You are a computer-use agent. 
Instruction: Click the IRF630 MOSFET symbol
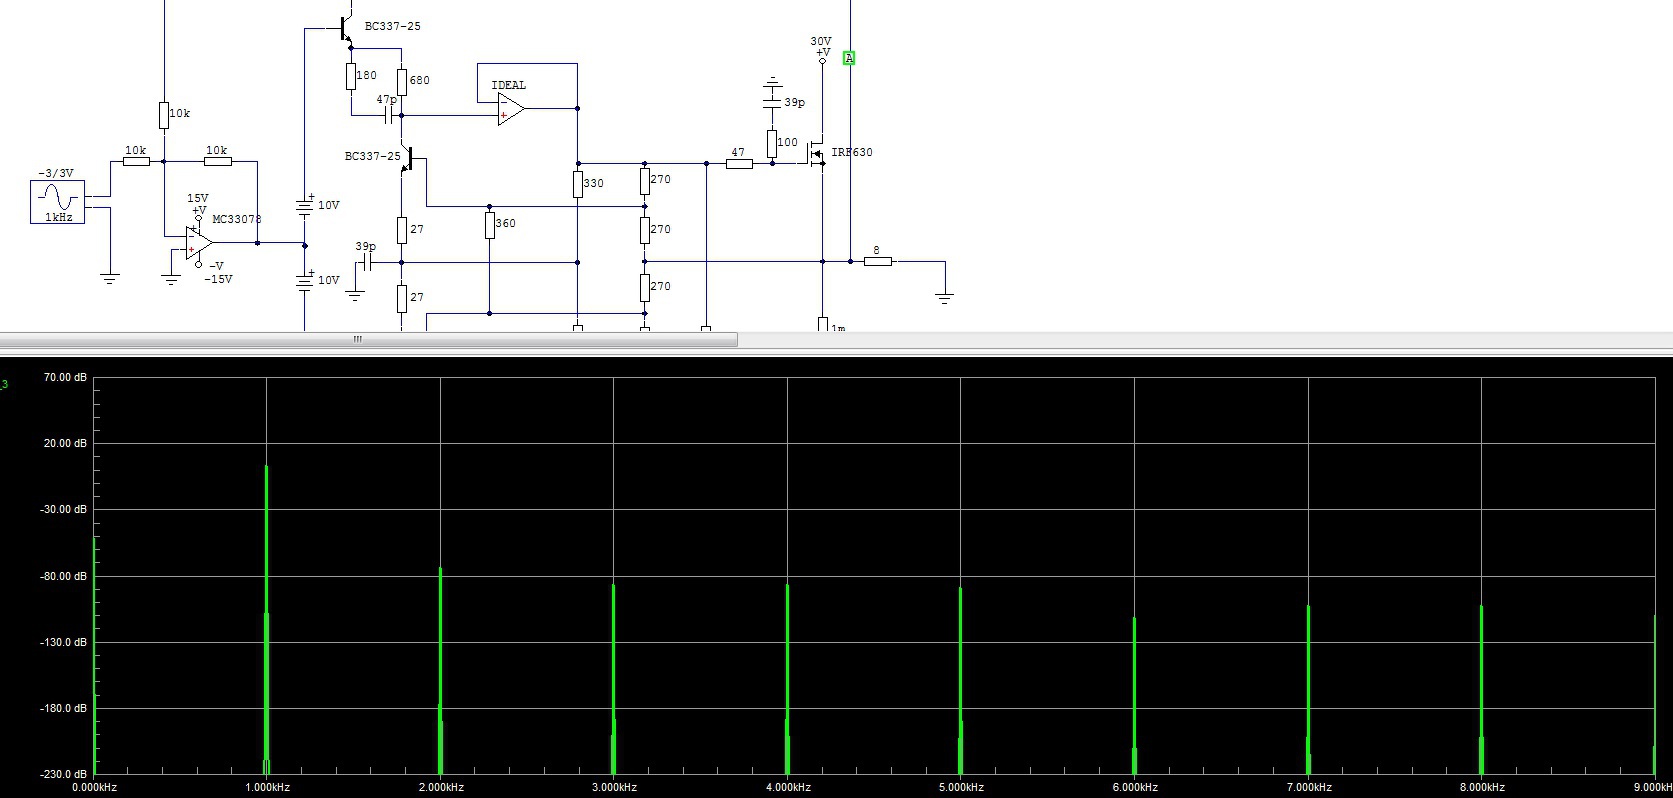point(817,153)
